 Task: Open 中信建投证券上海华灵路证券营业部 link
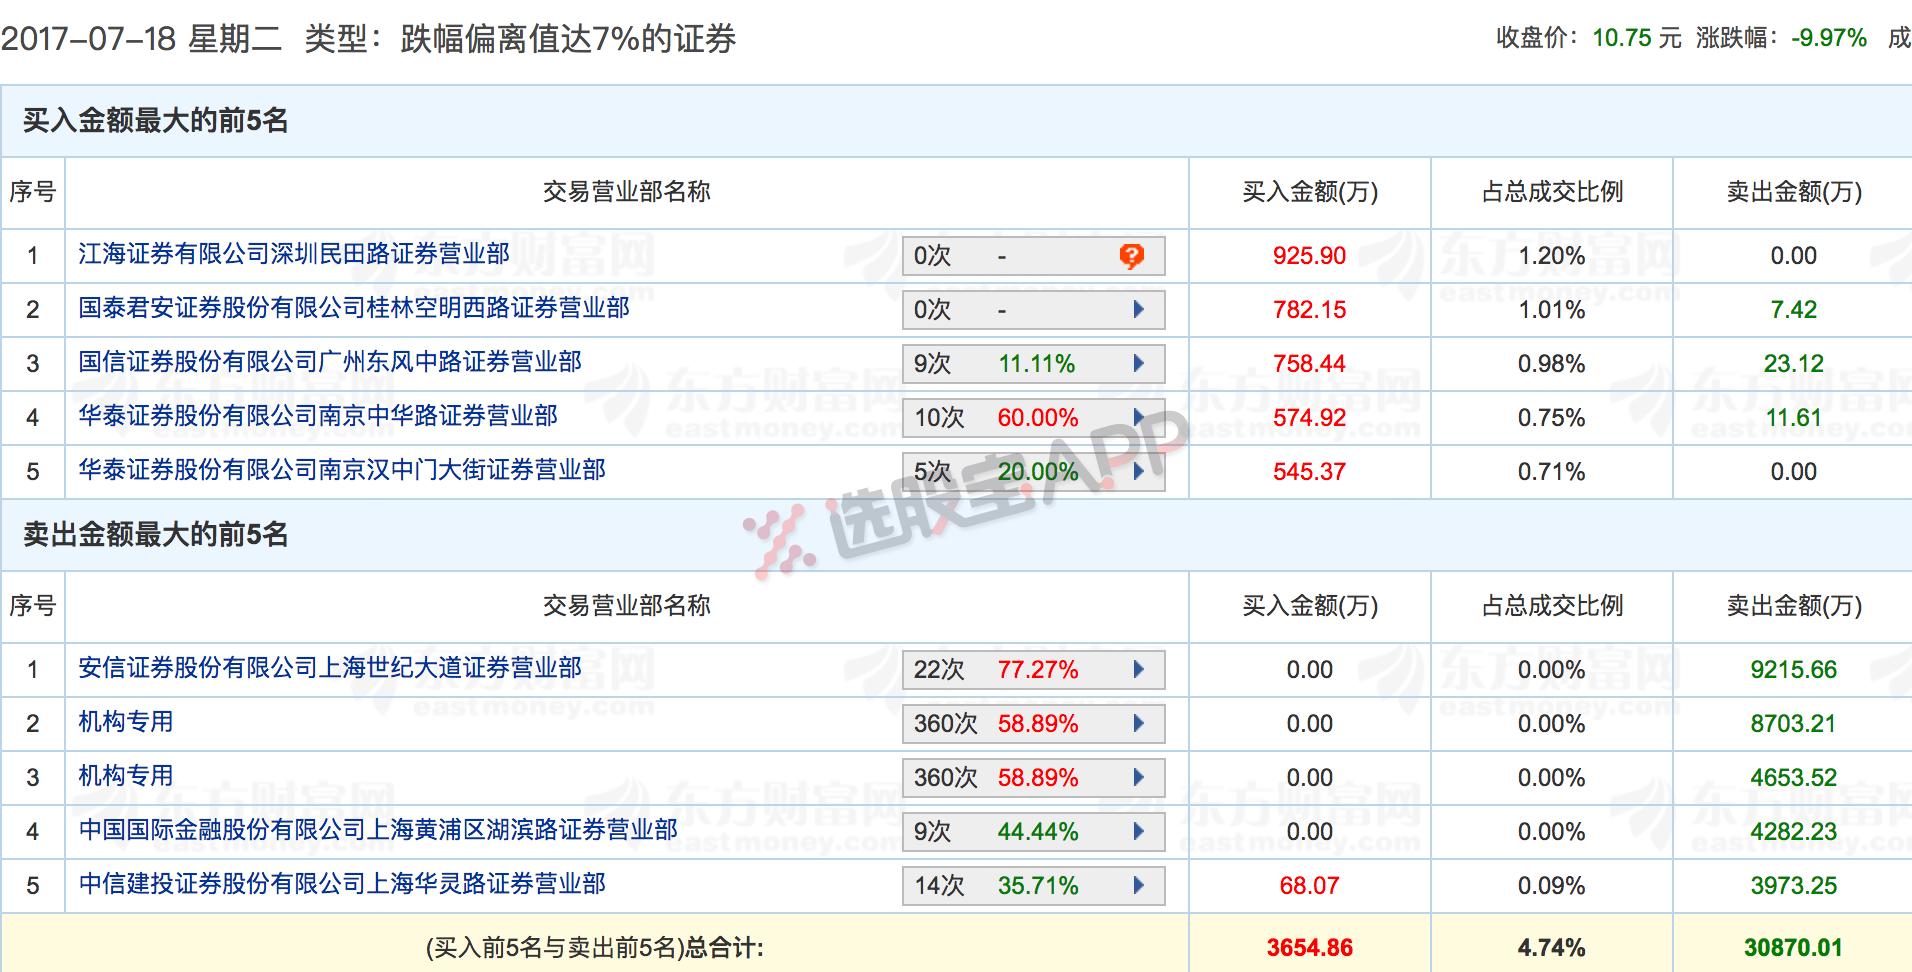342,885
